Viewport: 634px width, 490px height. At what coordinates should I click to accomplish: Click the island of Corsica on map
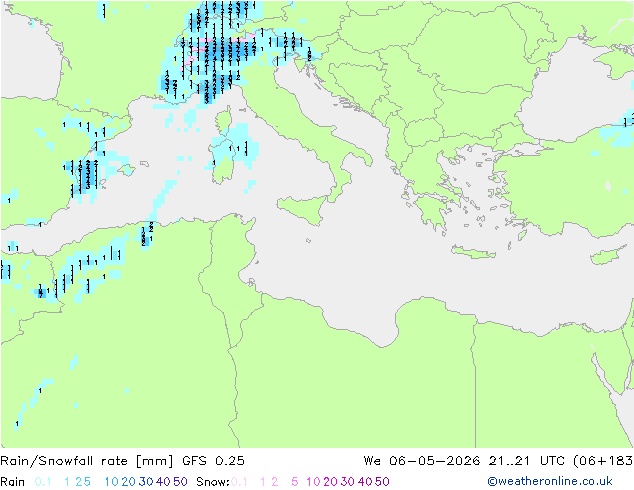(224, 121)
